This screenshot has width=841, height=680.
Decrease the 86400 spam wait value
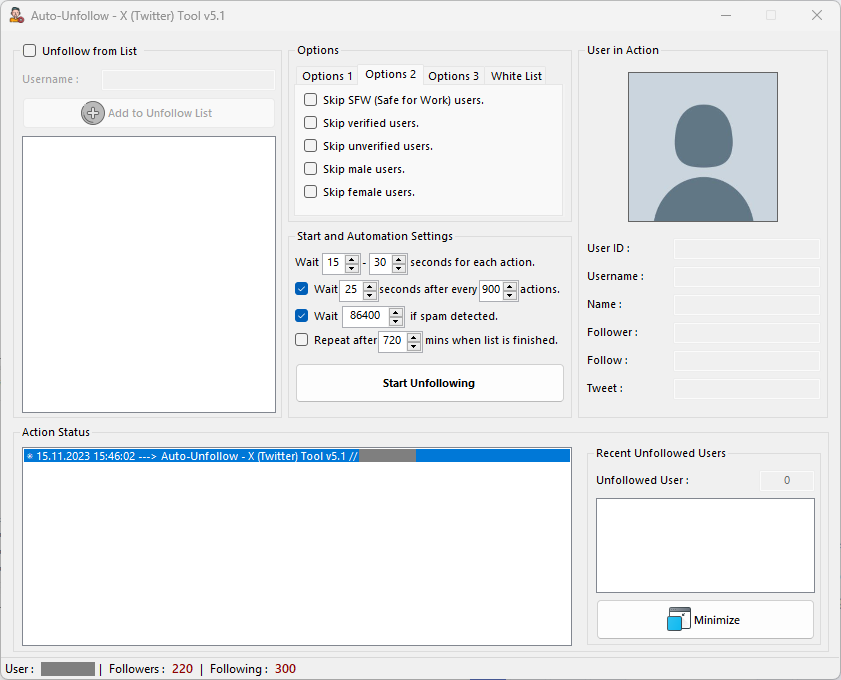(x=396, y=321)
